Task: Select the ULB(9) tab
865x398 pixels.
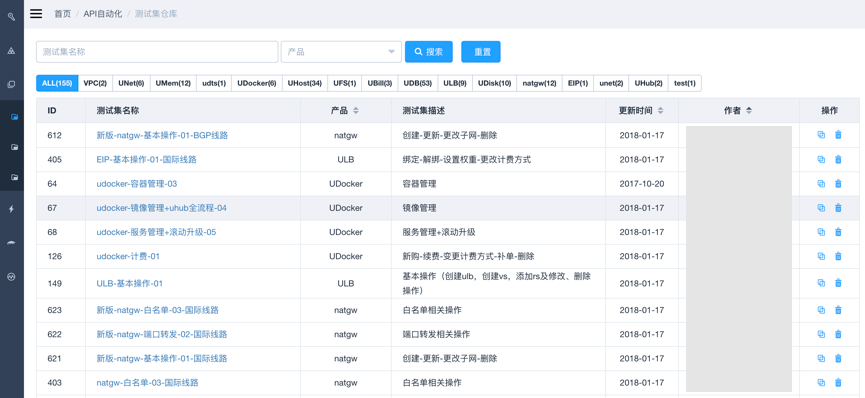Action: [455, 83]
